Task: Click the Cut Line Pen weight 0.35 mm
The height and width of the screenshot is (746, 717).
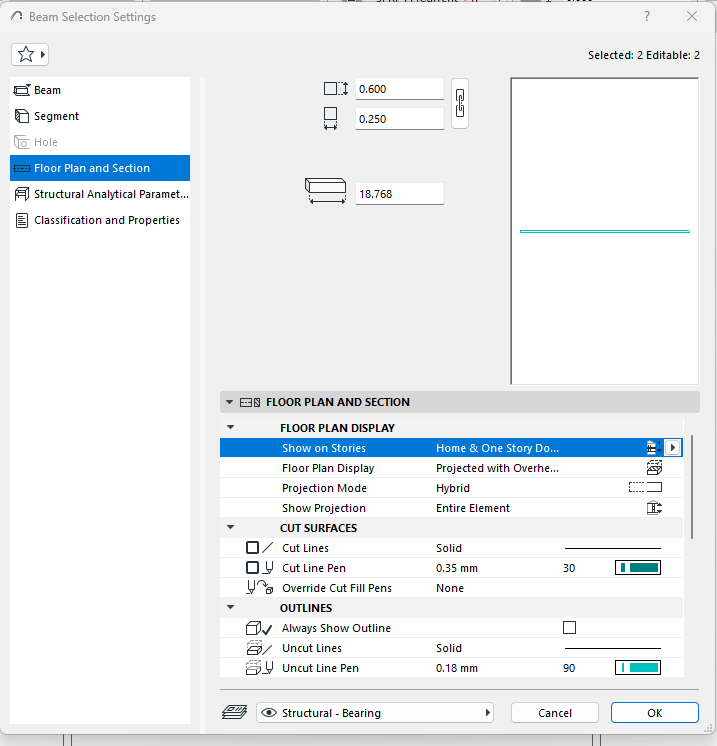Action: 457,568
